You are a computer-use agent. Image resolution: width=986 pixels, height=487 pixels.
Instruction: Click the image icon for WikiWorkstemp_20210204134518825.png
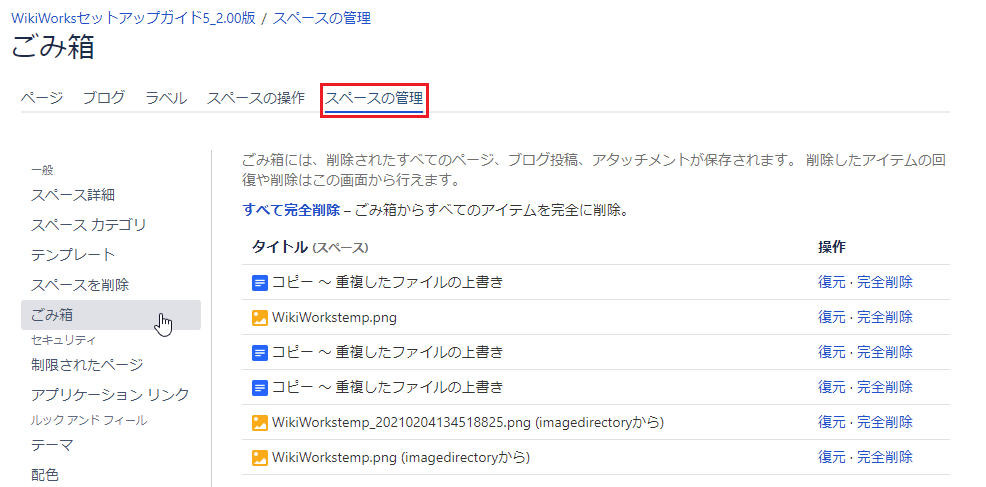(x=259, y=423)
